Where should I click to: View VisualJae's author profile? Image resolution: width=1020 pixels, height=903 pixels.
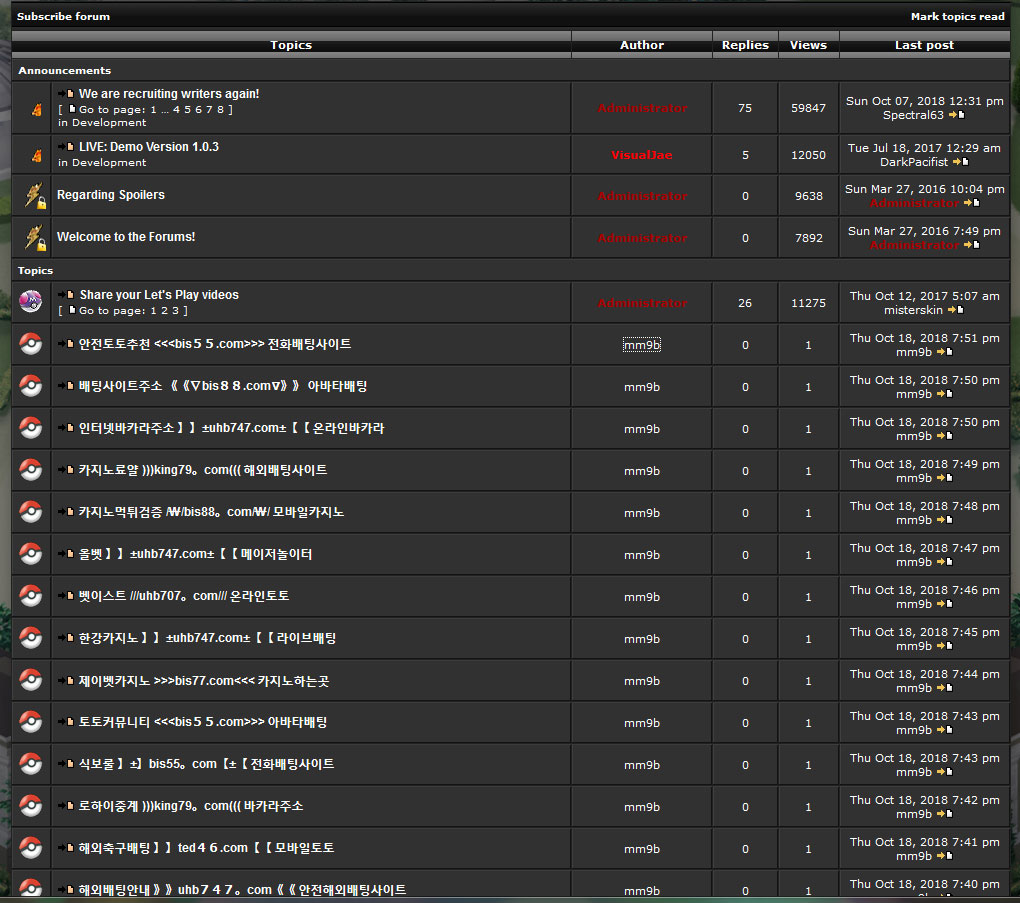(x=642, y=155)
